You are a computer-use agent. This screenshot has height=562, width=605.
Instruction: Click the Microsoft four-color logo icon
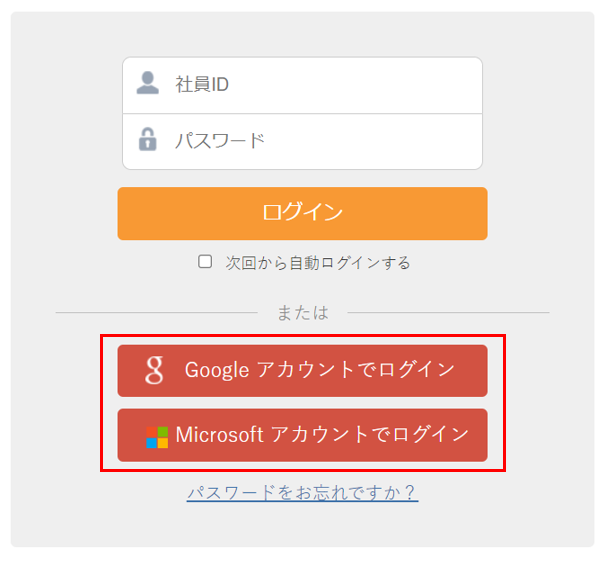tap(157, 437)
